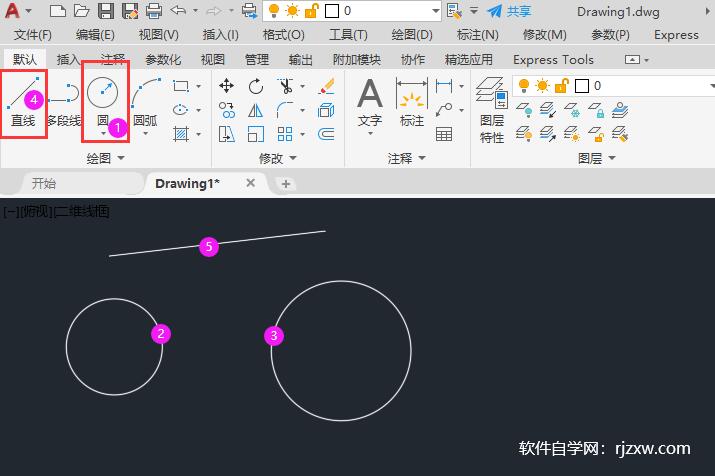Image resolution: width=715 pixels, height=476 pixels.
Task: Click the Erase tool icon
Action: 326,86
